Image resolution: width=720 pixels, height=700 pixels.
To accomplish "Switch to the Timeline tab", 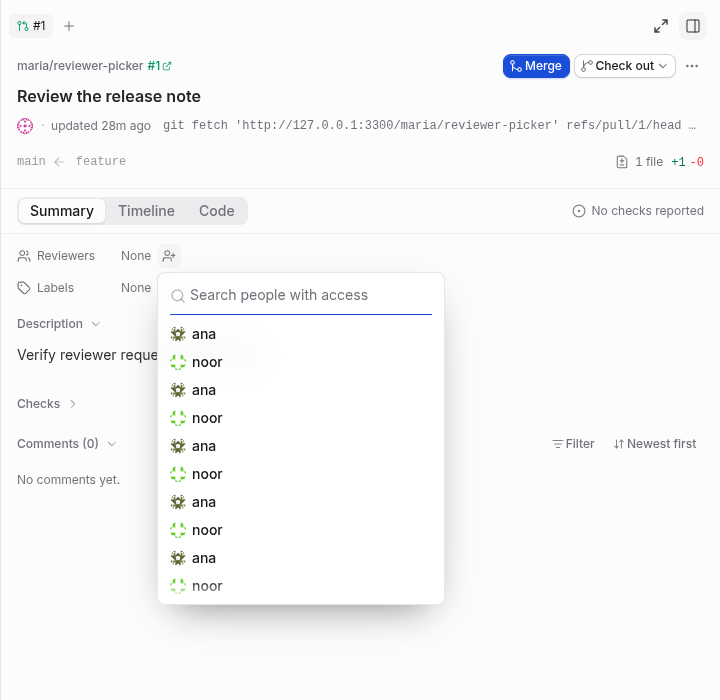I will 146,211.
